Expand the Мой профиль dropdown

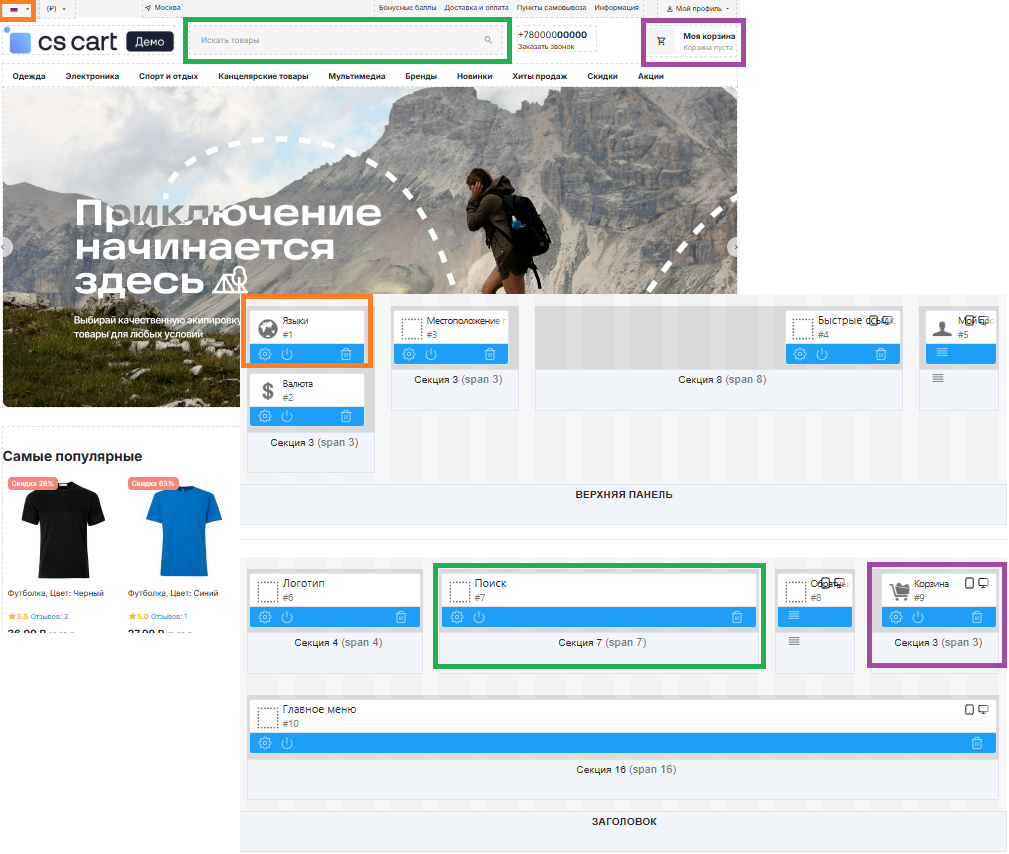pos(698,8)
